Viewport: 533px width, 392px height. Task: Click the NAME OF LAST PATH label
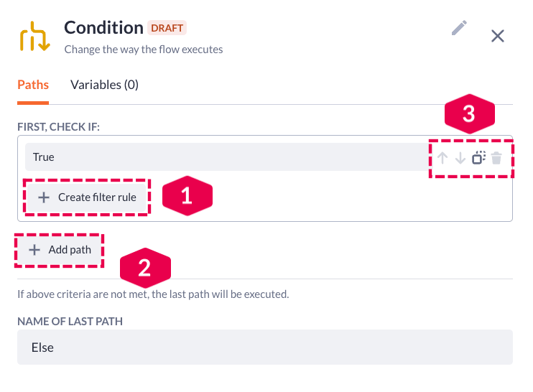pos(70,321)
